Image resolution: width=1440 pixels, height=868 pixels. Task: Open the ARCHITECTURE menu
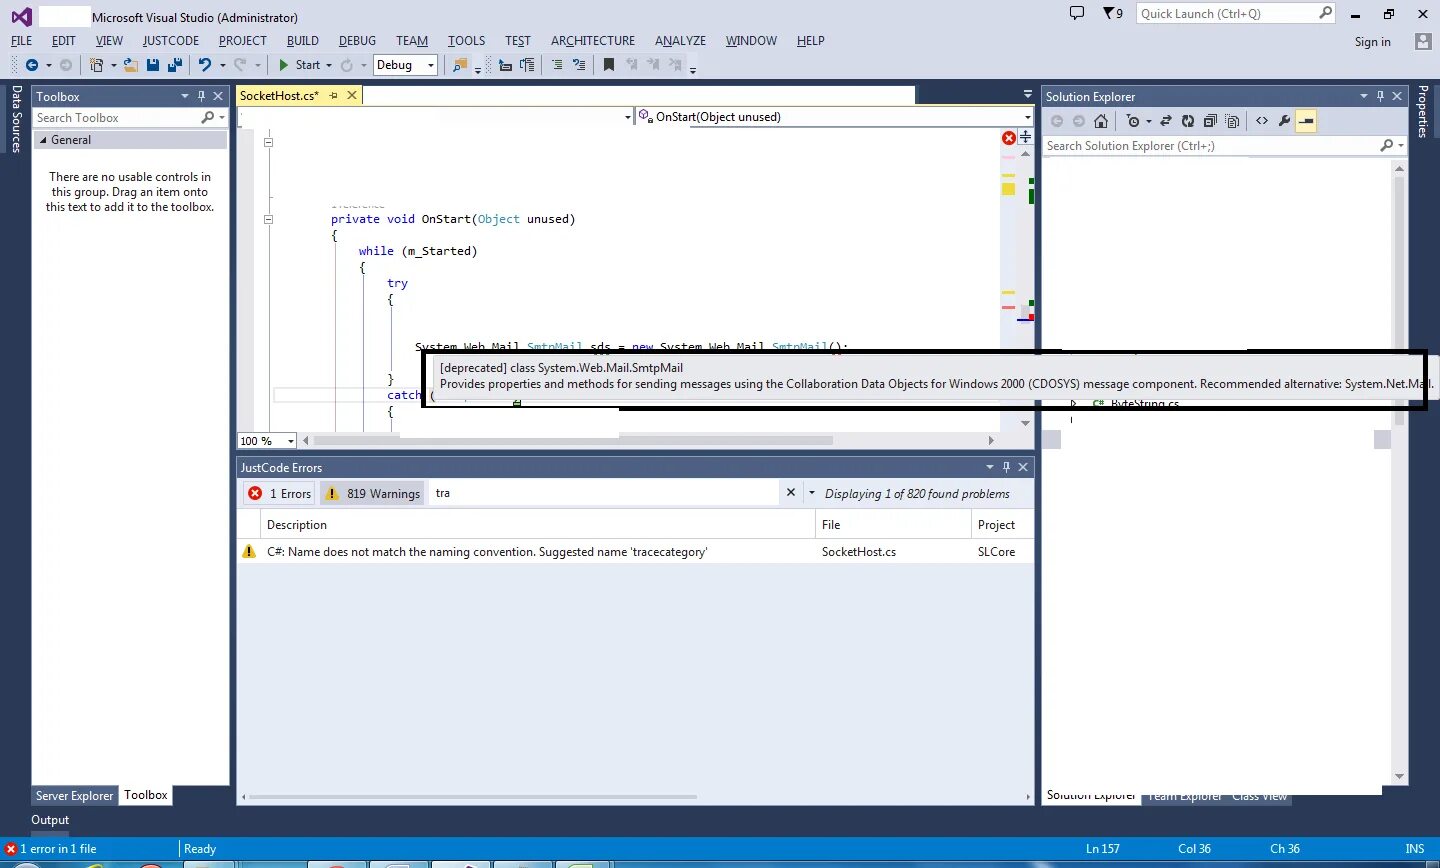(593, 41)
